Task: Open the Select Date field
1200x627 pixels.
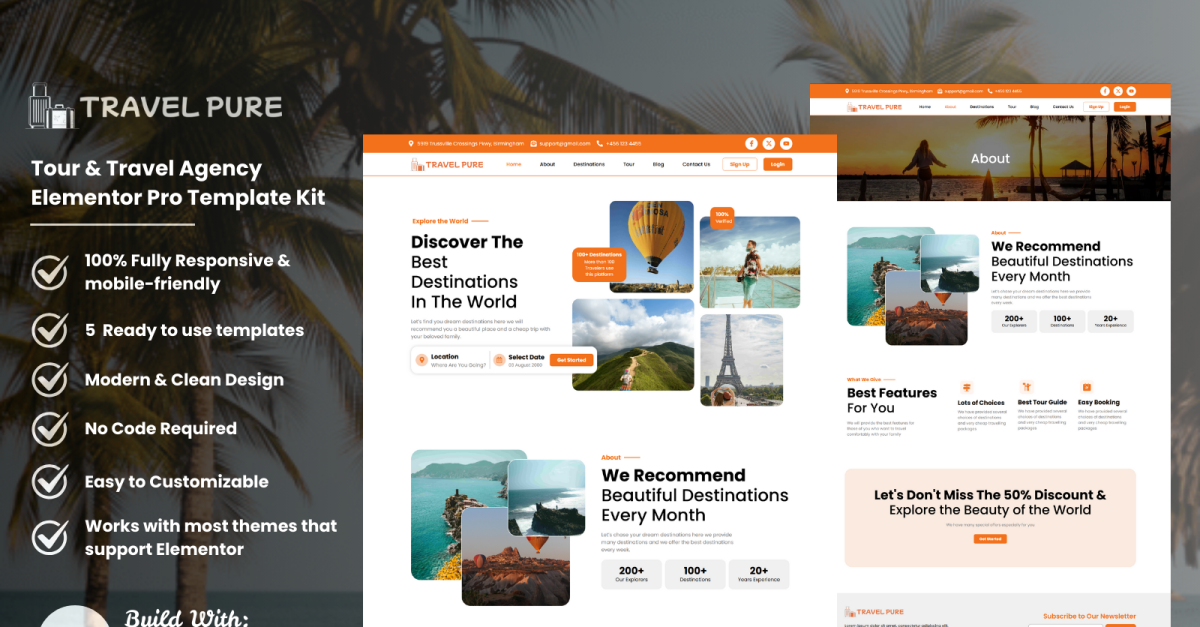Action: [526, 360]
